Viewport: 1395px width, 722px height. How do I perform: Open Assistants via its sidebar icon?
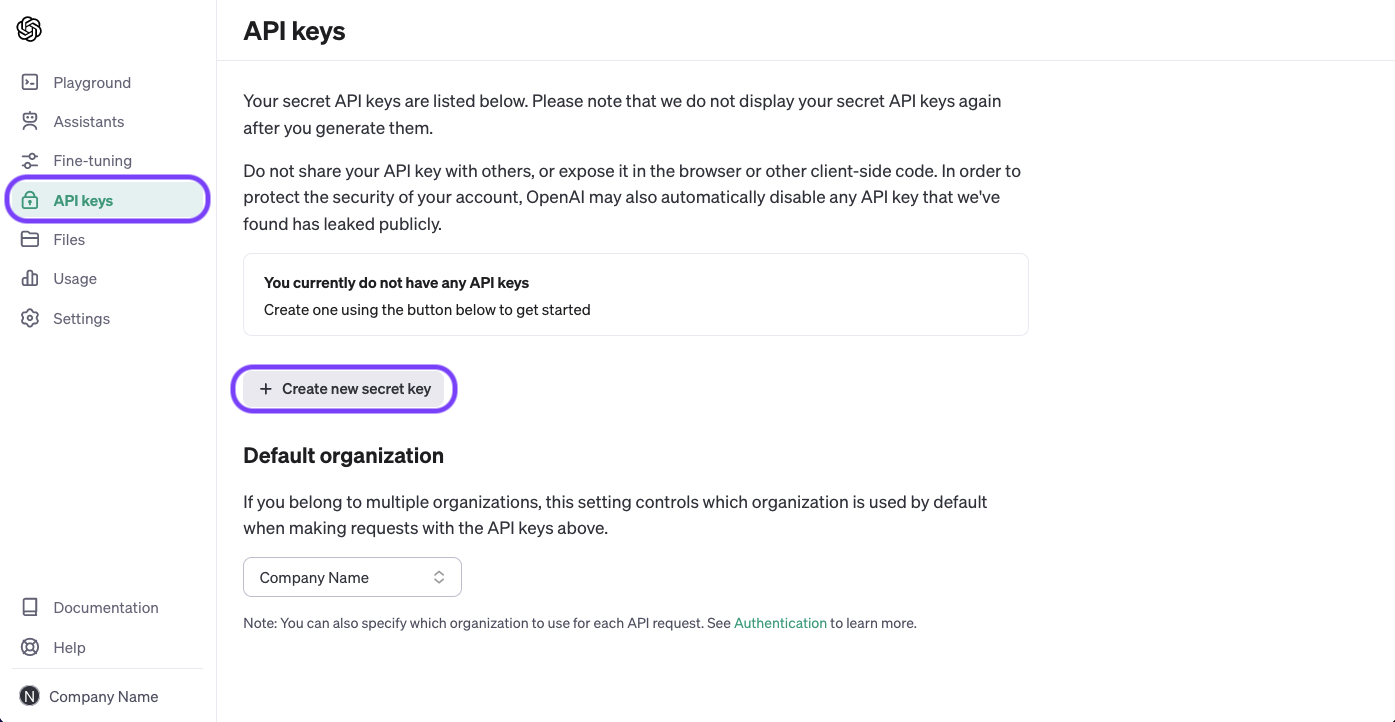29,121
